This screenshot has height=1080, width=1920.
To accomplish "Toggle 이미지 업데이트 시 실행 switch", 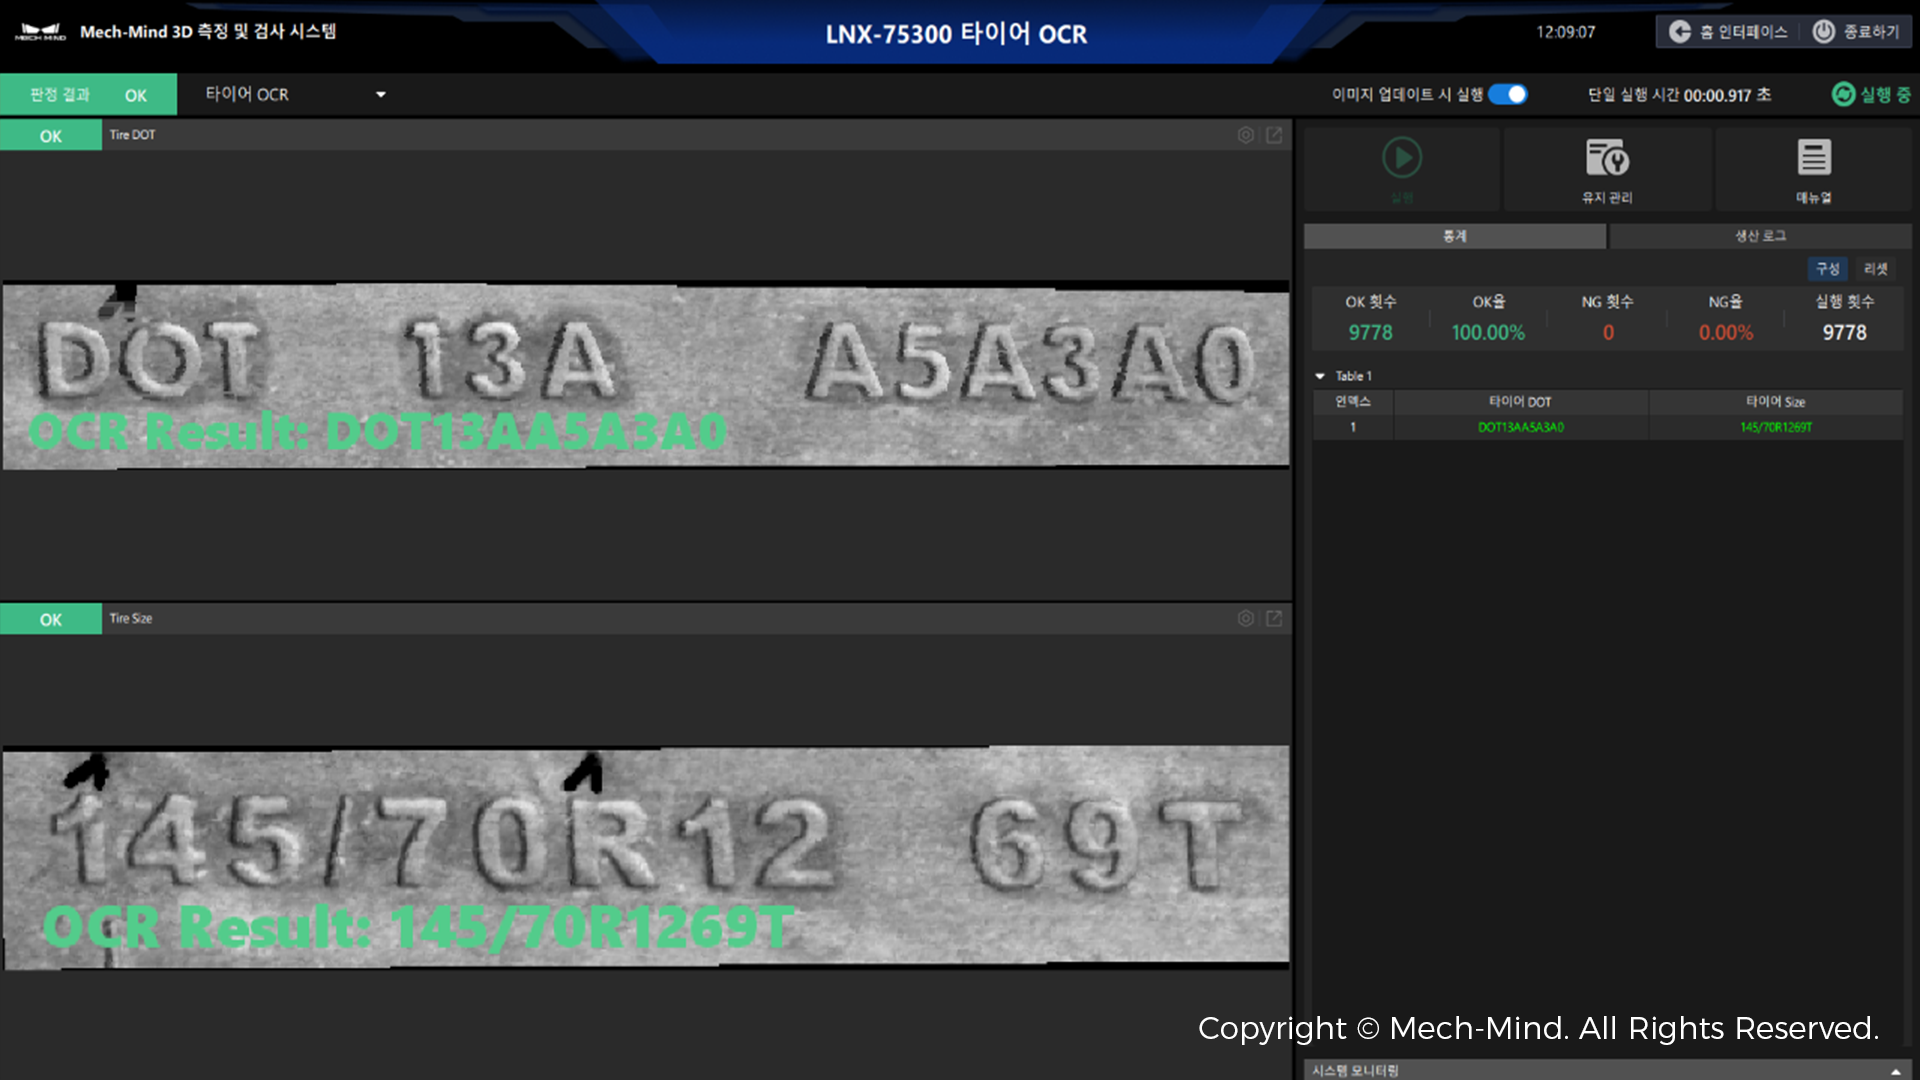I will [1508, 94].
